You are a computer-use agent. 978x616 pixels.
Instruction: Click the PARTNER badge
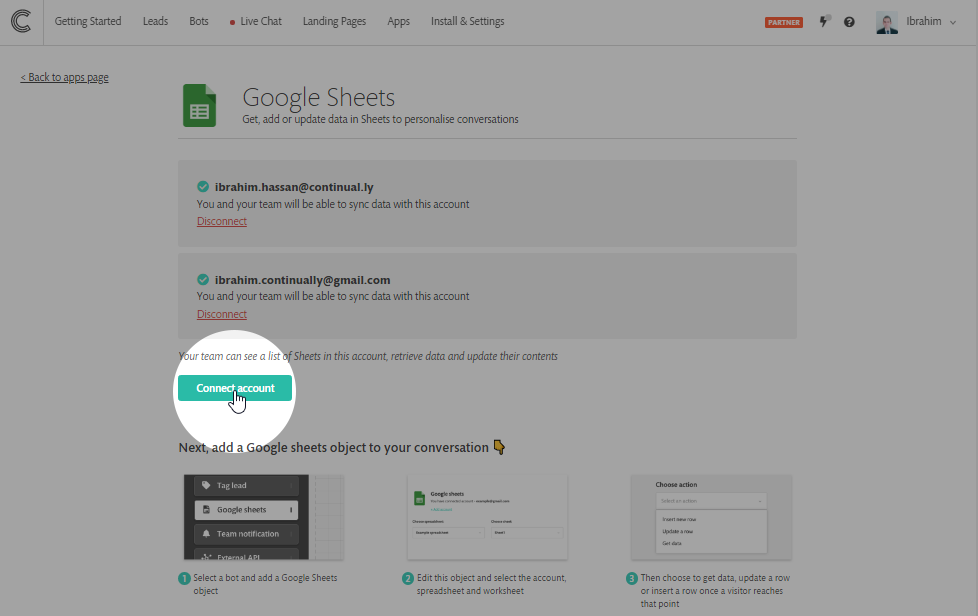click(784, 22)
